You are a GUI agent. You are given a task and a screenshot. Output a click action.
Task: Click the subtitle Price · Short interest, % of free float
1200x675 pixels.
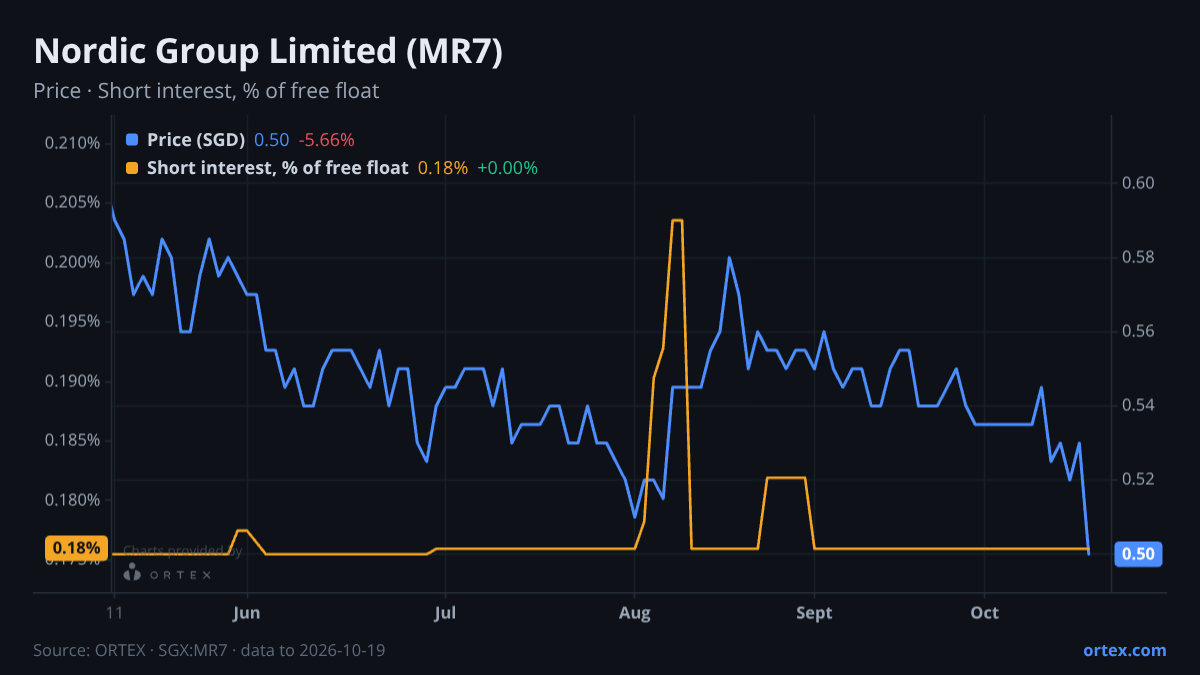pos(206,91)
